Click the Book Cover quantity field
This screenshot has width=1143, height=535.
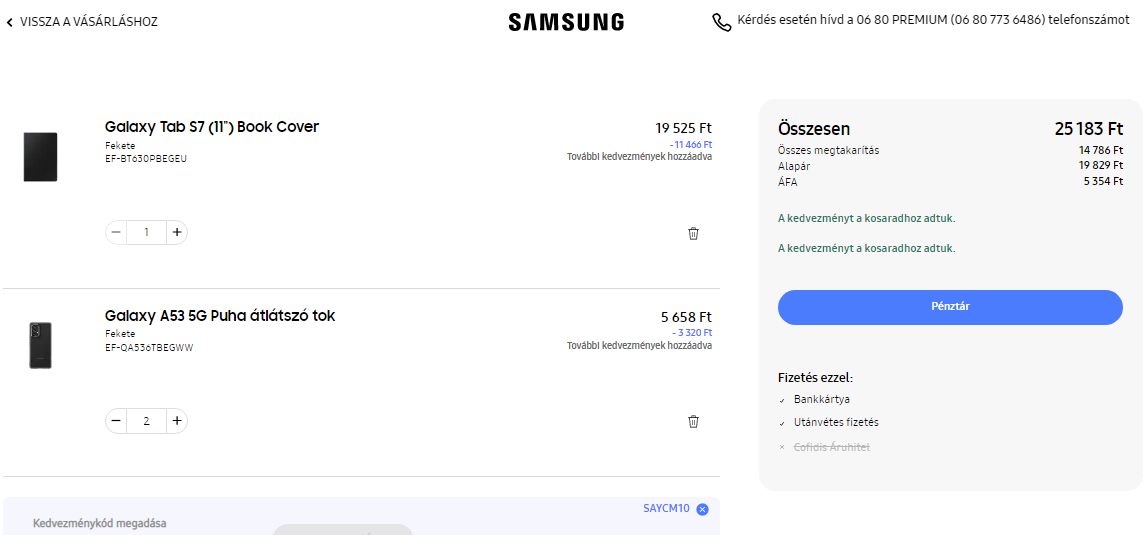pyautogui.click(x=146, y=233)
